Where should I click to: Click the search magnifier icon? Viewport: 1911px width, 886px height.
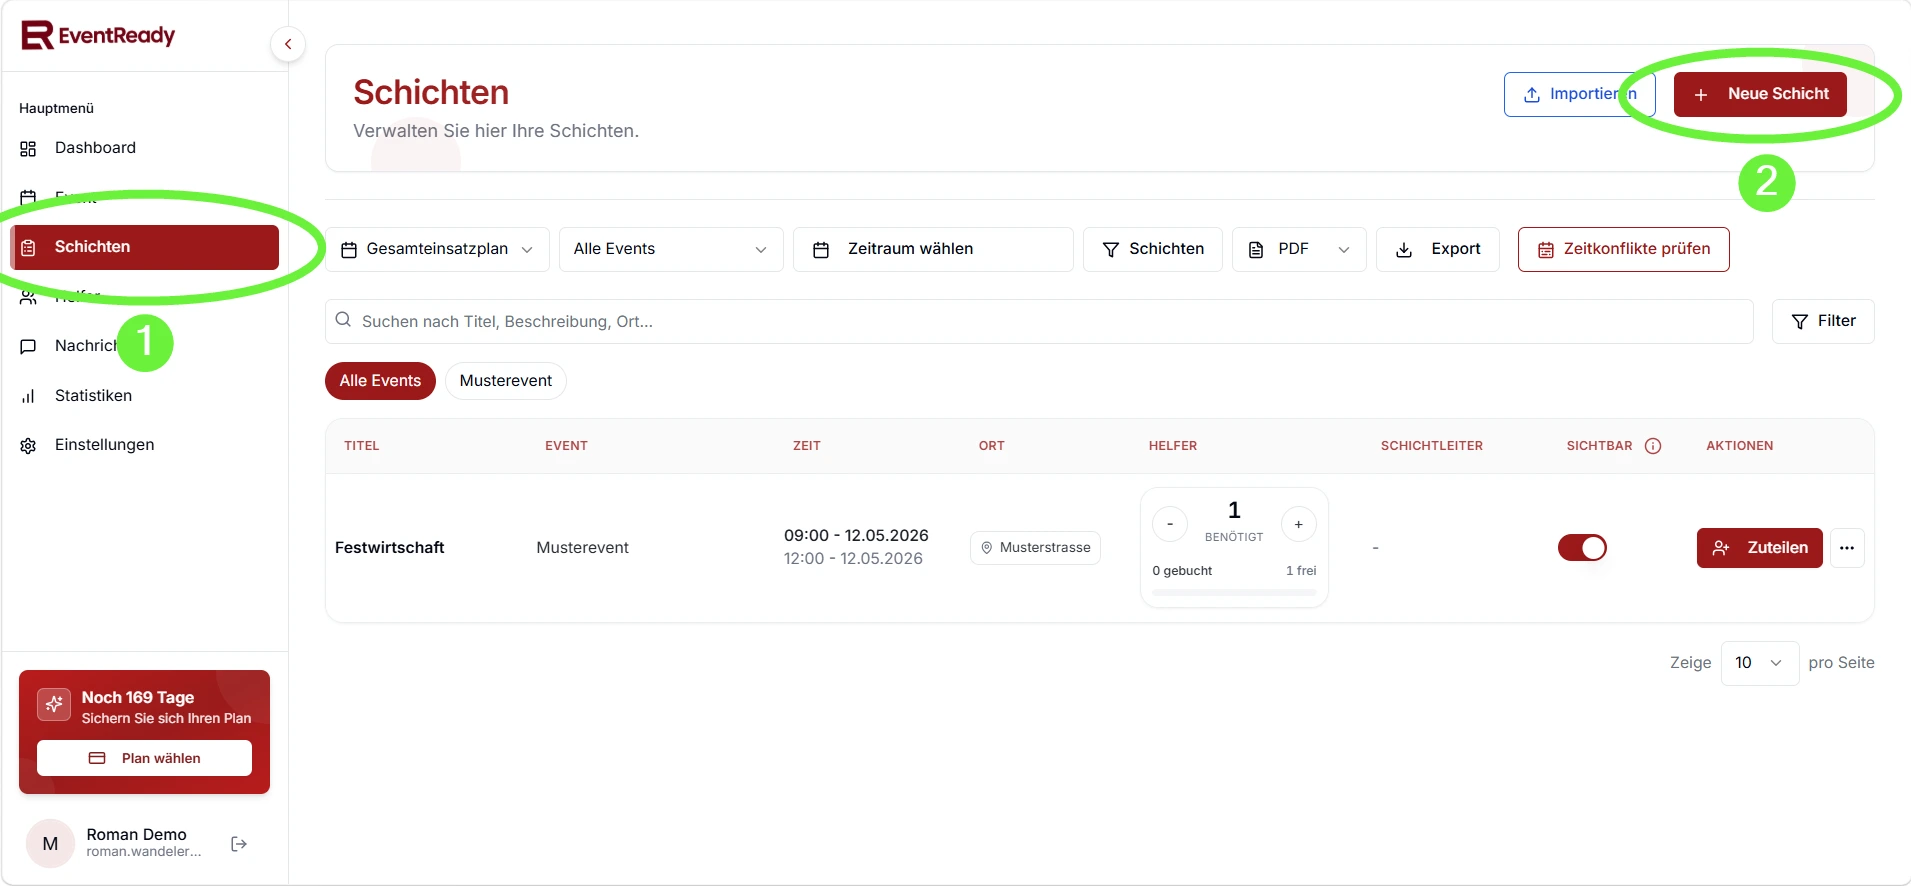[343, 320]
